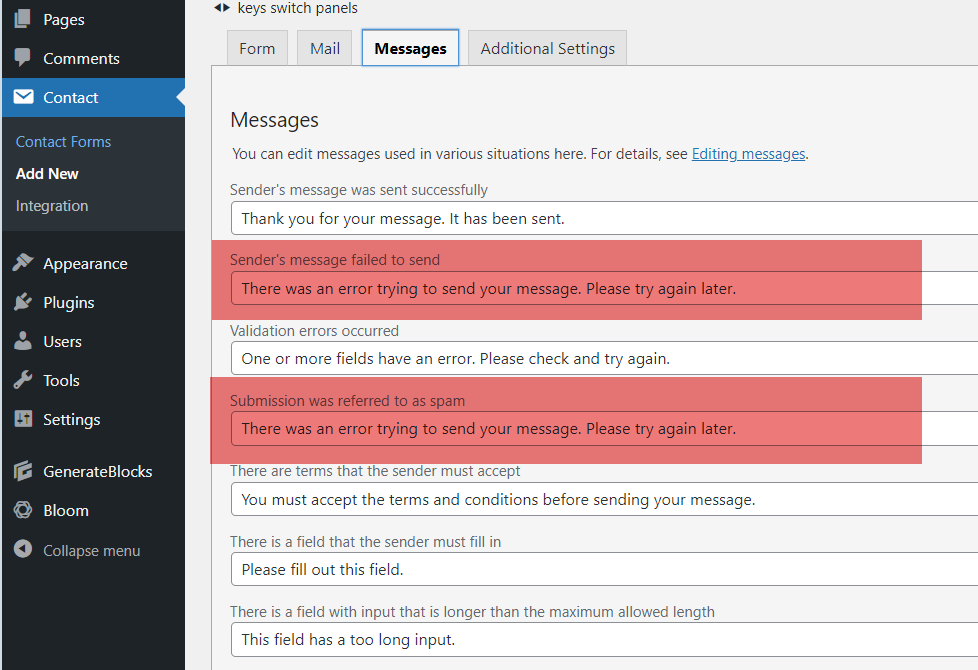Select the Messages tab
Image resolution: width=978 pixels, height=670 pixels.
[x=410, y=48]
